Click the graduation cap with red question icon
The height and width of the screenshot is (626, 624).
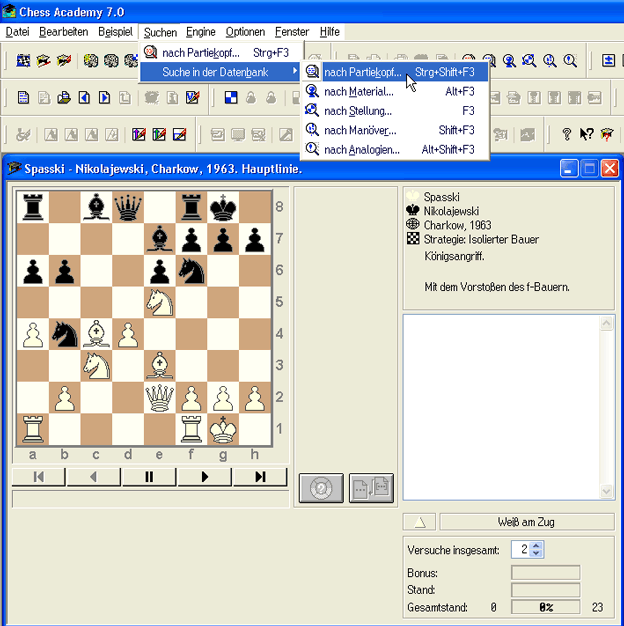tap(607, 135)
